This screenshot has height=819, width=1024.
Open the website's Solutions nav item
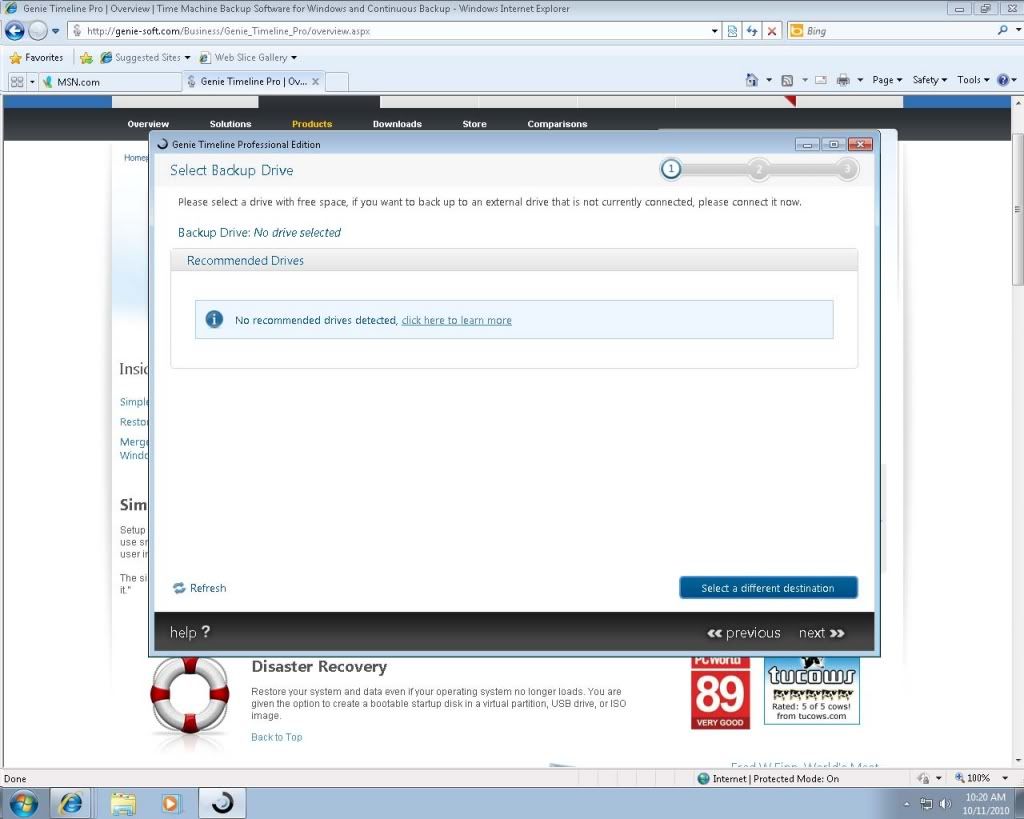coord(231,124)
